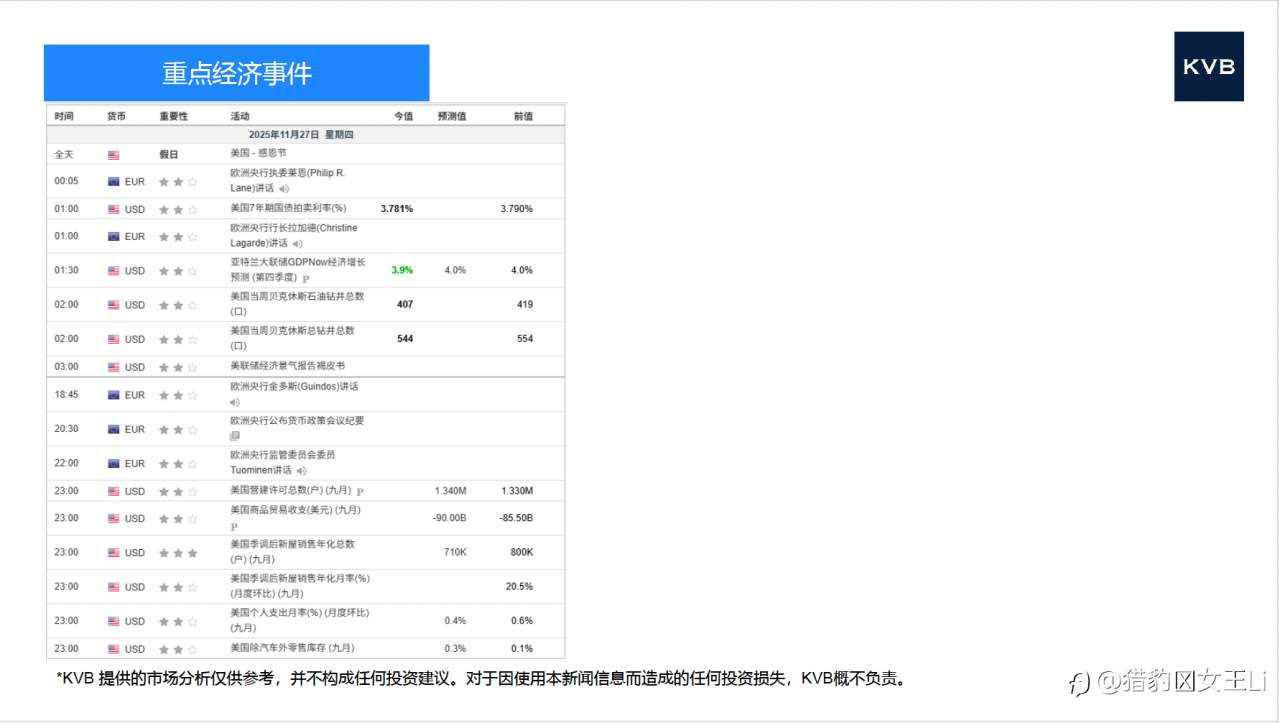Open the 亚特兰大联储GDPNow经济增长预测 event
Viewport: 1280px width, 723px height.
(x=298, y=270)
